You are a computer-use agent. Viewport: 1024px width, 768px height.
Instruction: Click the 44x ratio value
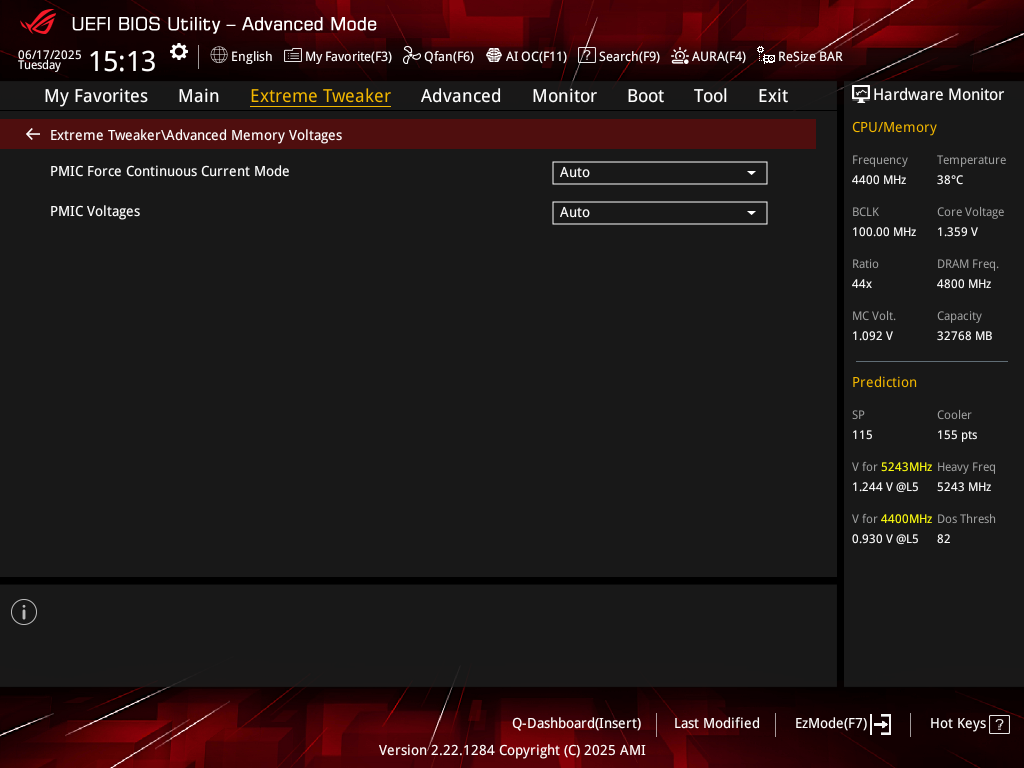point(862,284)
